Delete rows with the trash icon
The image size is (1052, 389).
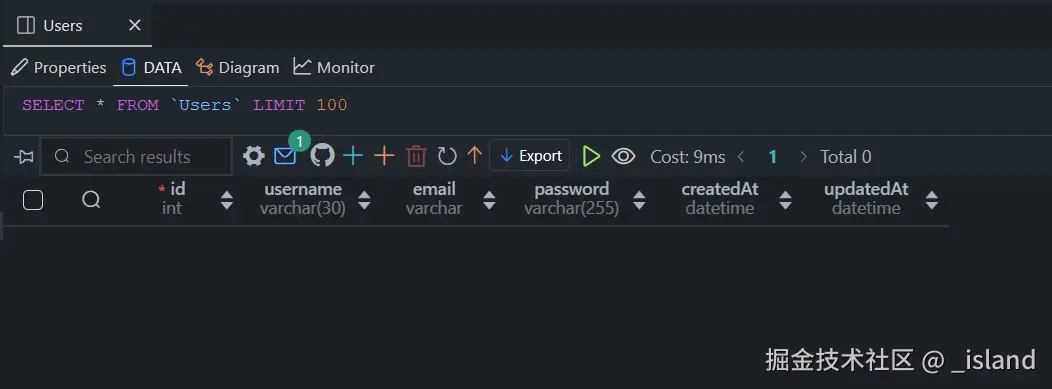[417, 156]
